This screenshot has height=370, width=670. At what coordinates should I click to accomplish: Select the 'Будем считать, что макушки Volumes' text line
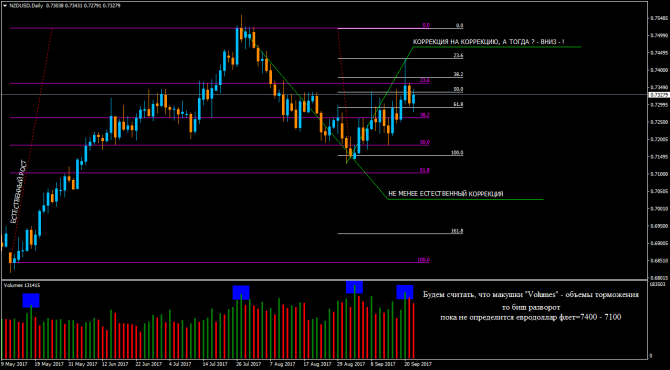click(x=531, y=295)
